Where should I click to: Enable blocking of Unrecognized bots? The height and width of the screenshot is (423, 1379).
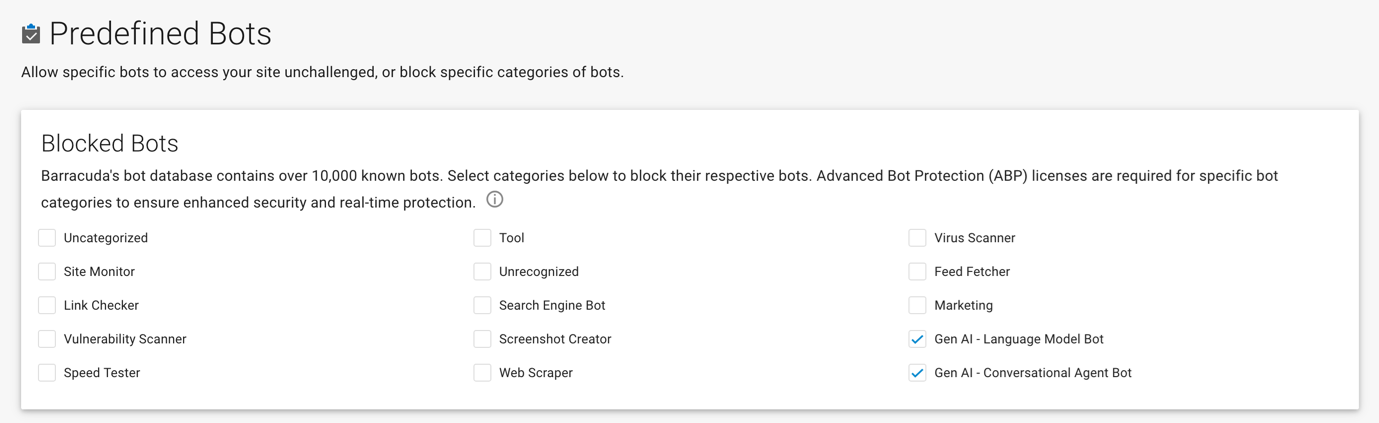(482, 272)
